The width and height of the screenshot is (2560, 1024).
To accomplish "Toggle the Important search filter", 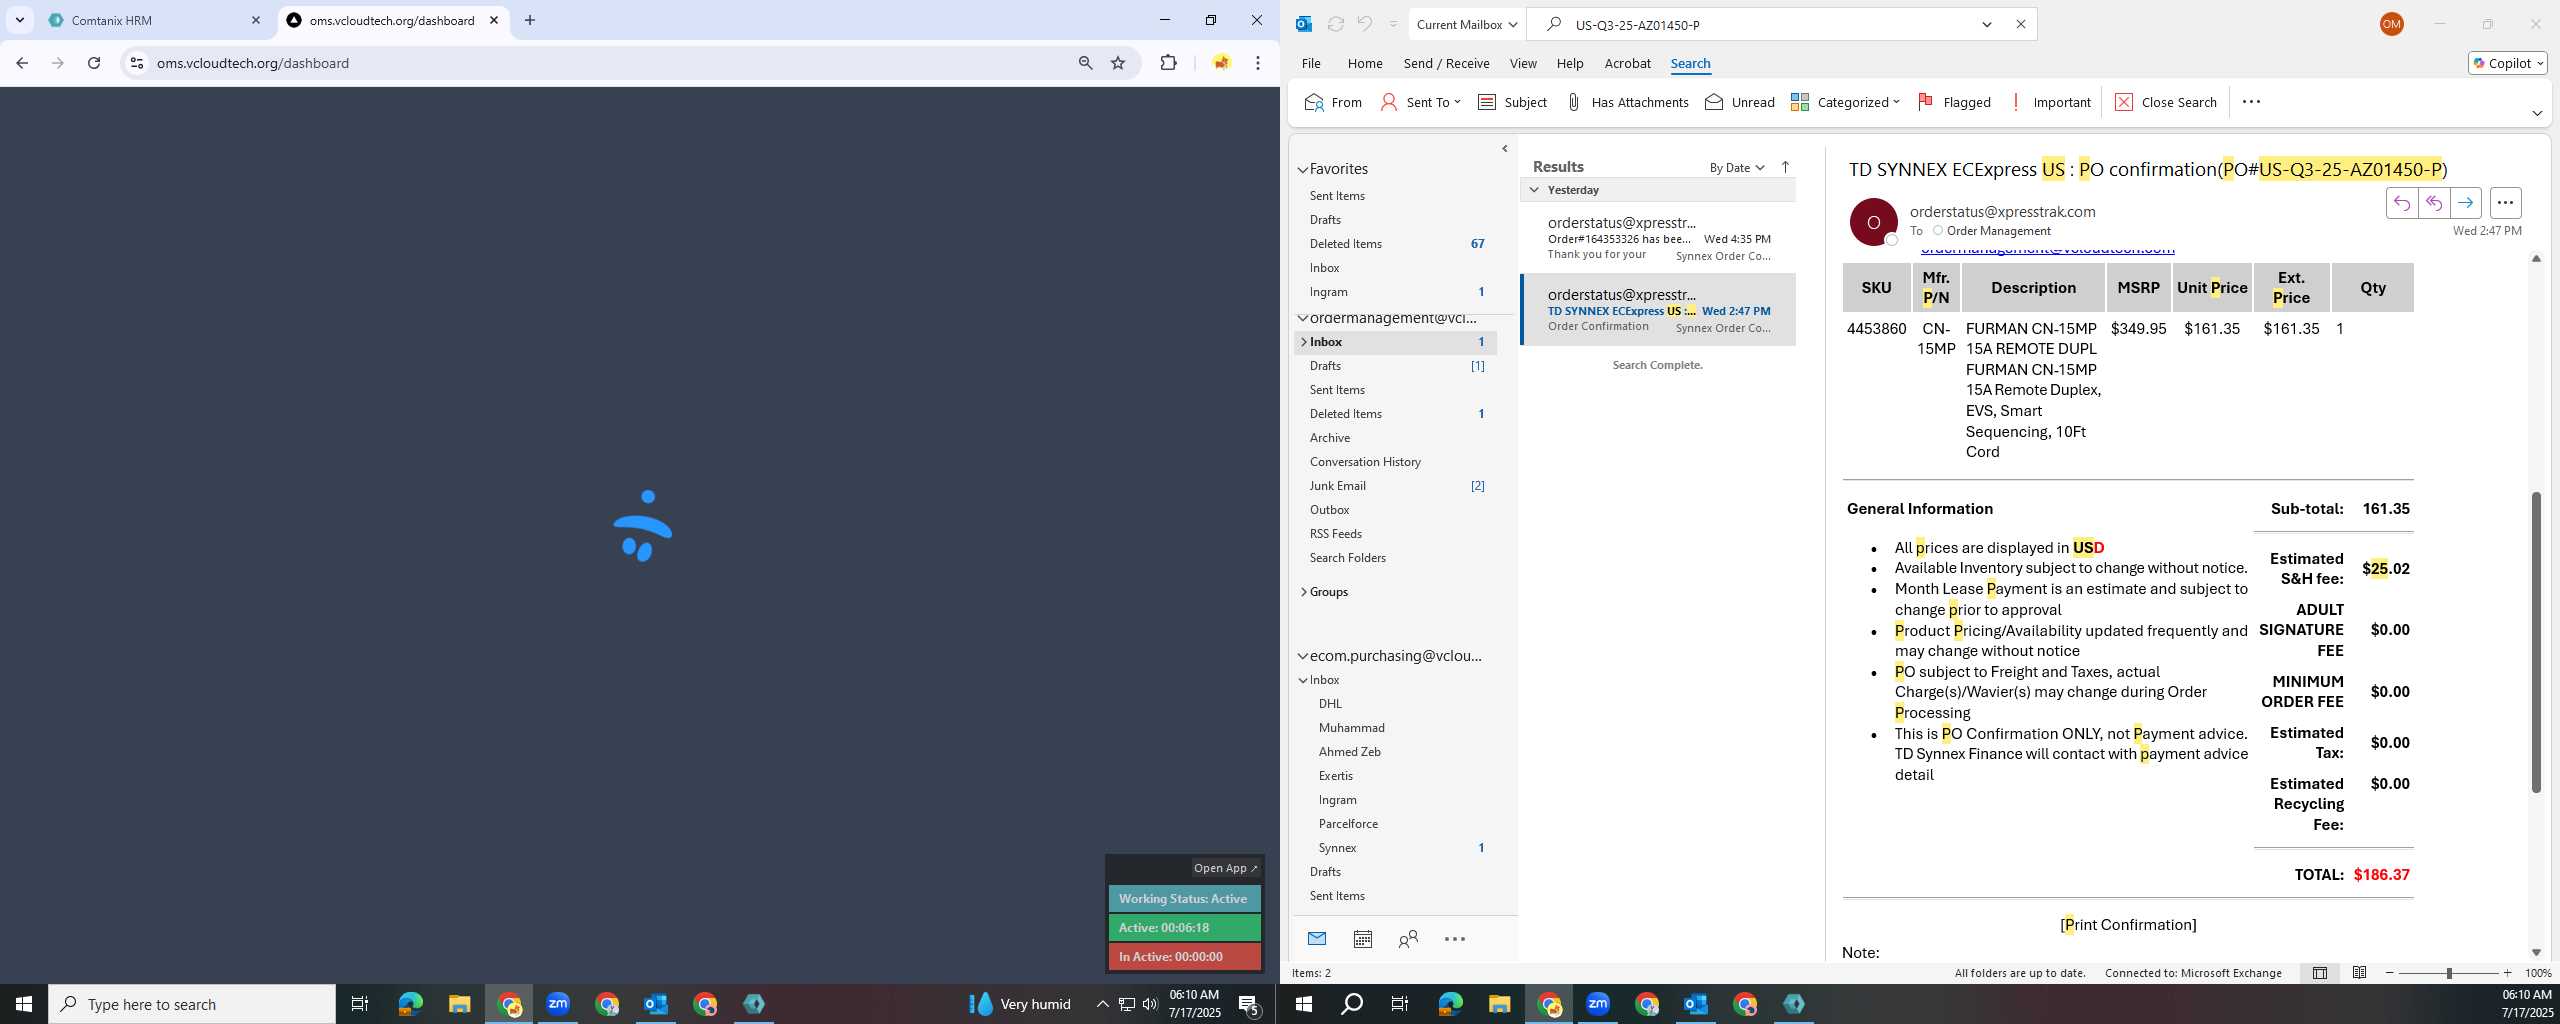I will pyautogui.click(x=2050, y=102).
